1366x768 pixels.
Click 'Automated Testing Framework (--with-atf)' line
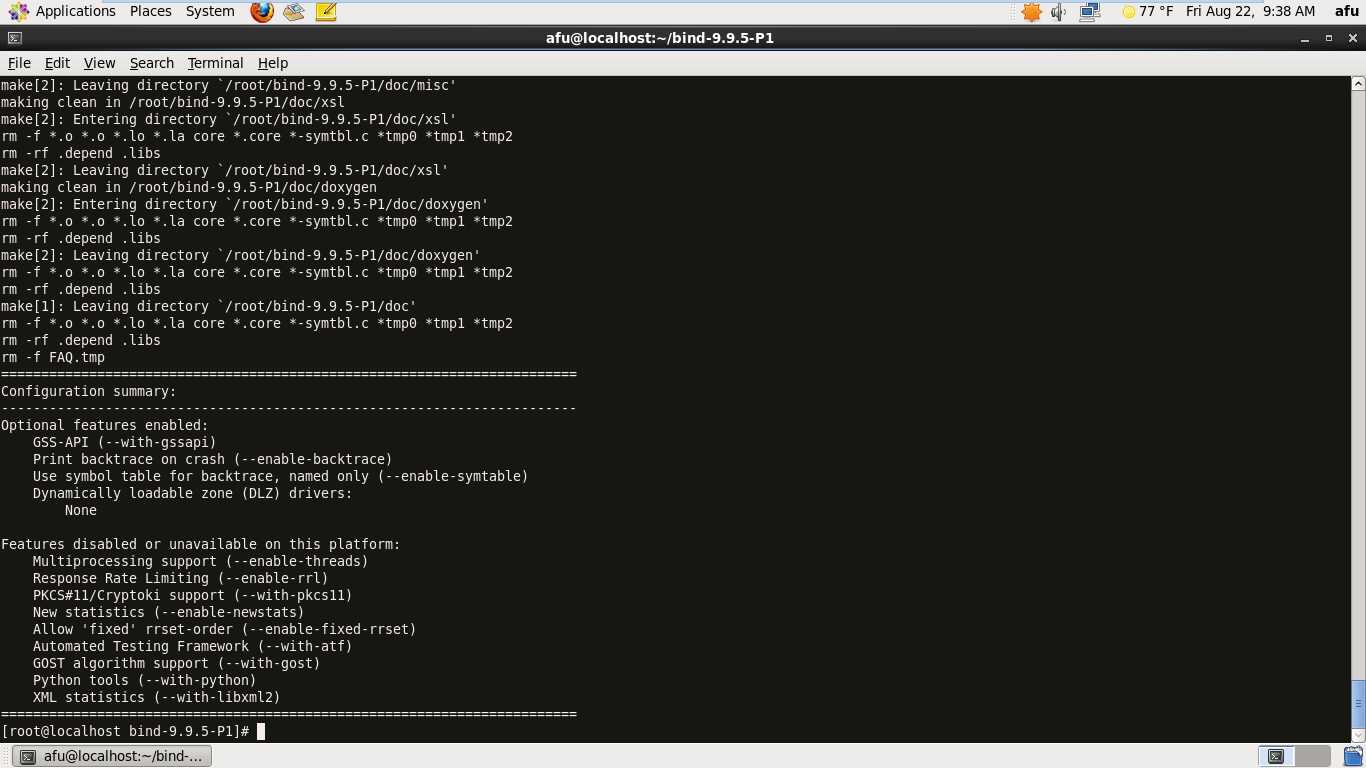click(x=193, y=646)
